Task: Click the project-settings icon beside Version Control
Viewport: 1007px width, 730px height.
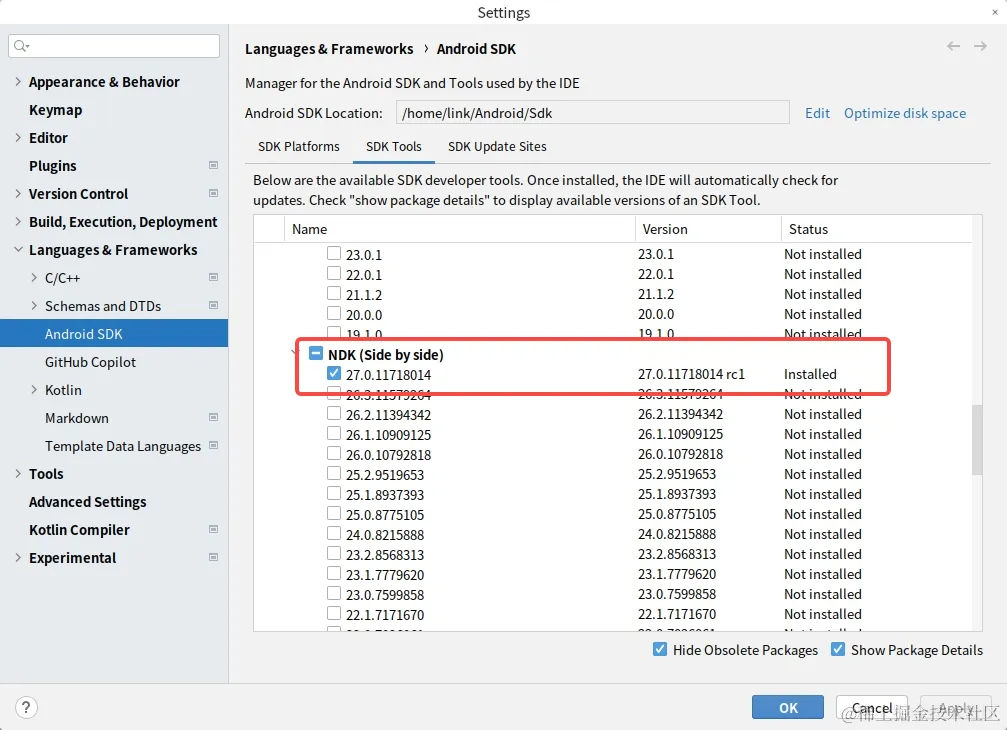Action: click(213, 194)
